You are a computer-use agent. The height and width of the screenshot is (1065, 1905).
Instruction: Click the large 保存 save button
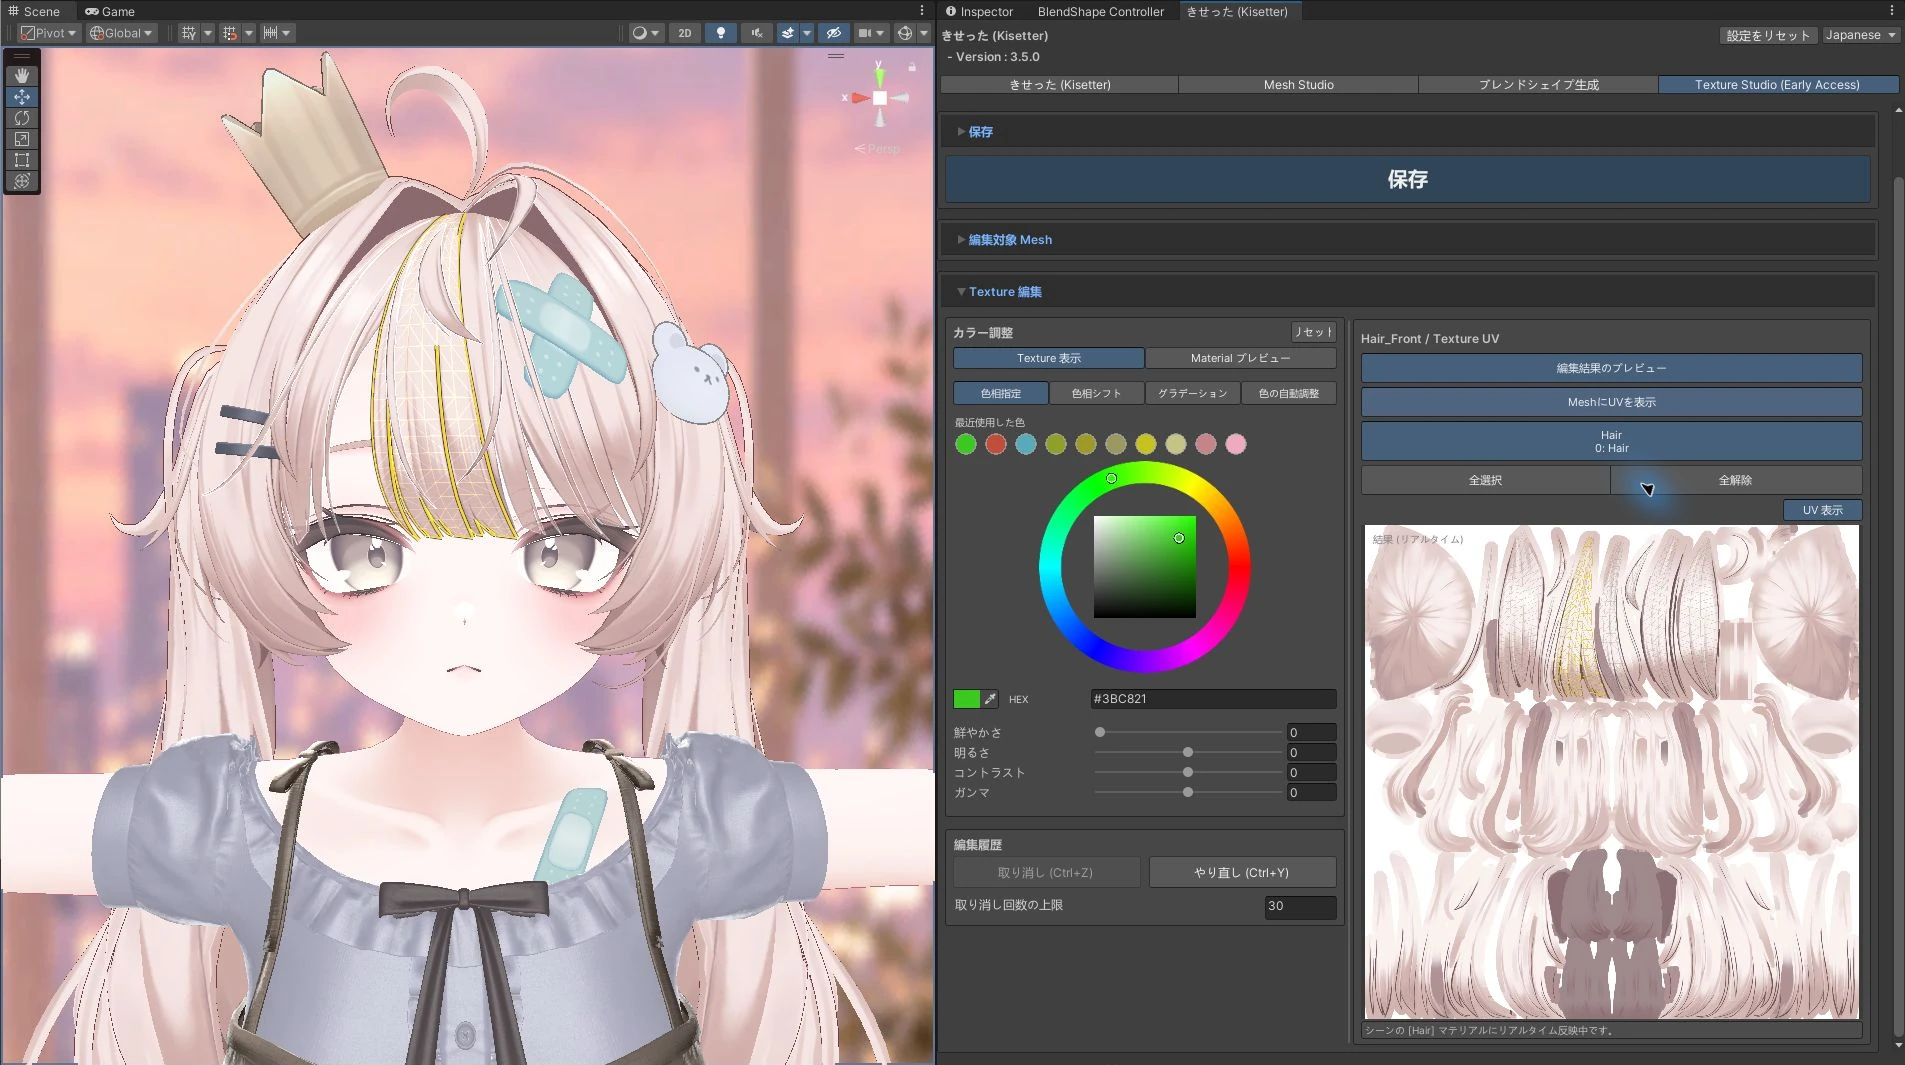point(1407,179)
